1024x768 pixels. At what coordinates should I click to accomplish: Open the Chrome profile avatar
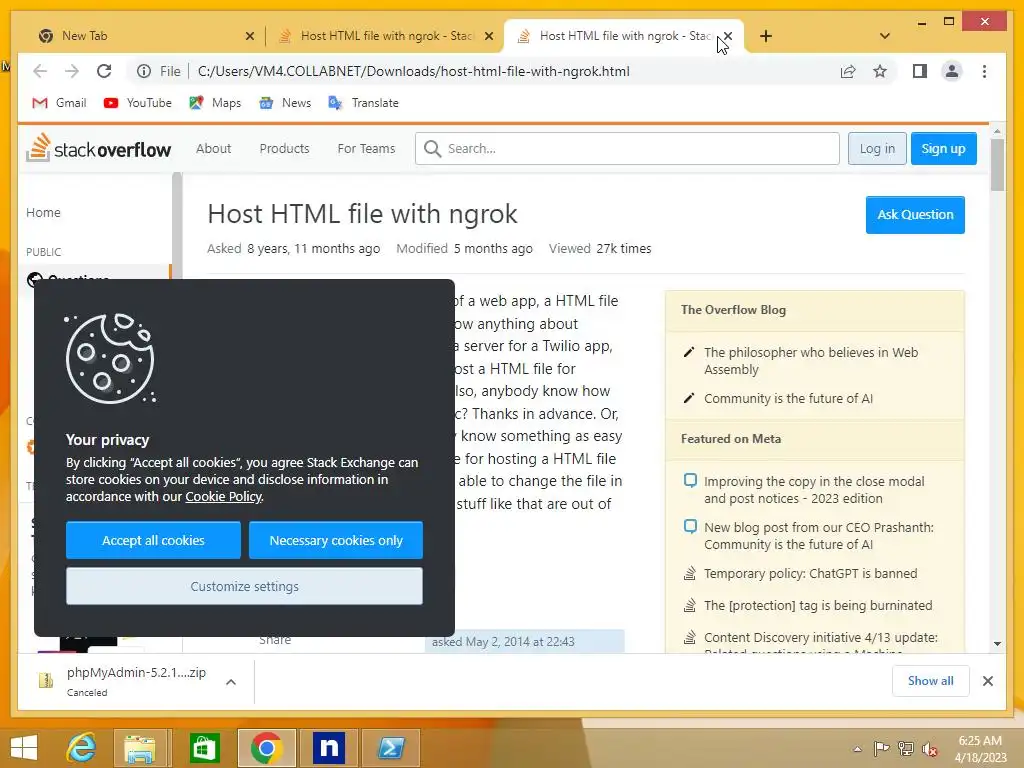[952, 71]
